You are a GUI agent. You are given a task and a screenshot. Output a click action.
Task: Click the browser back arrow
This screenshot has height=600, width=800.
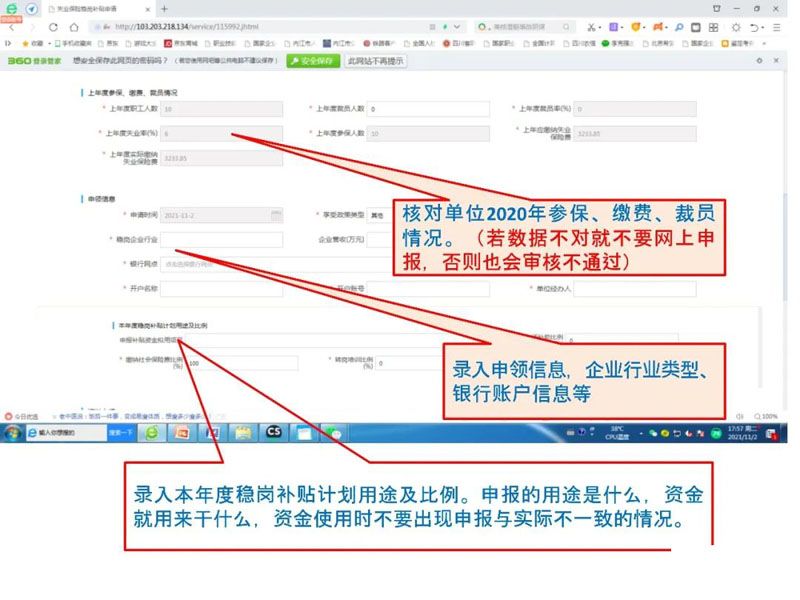pos(13,27)
